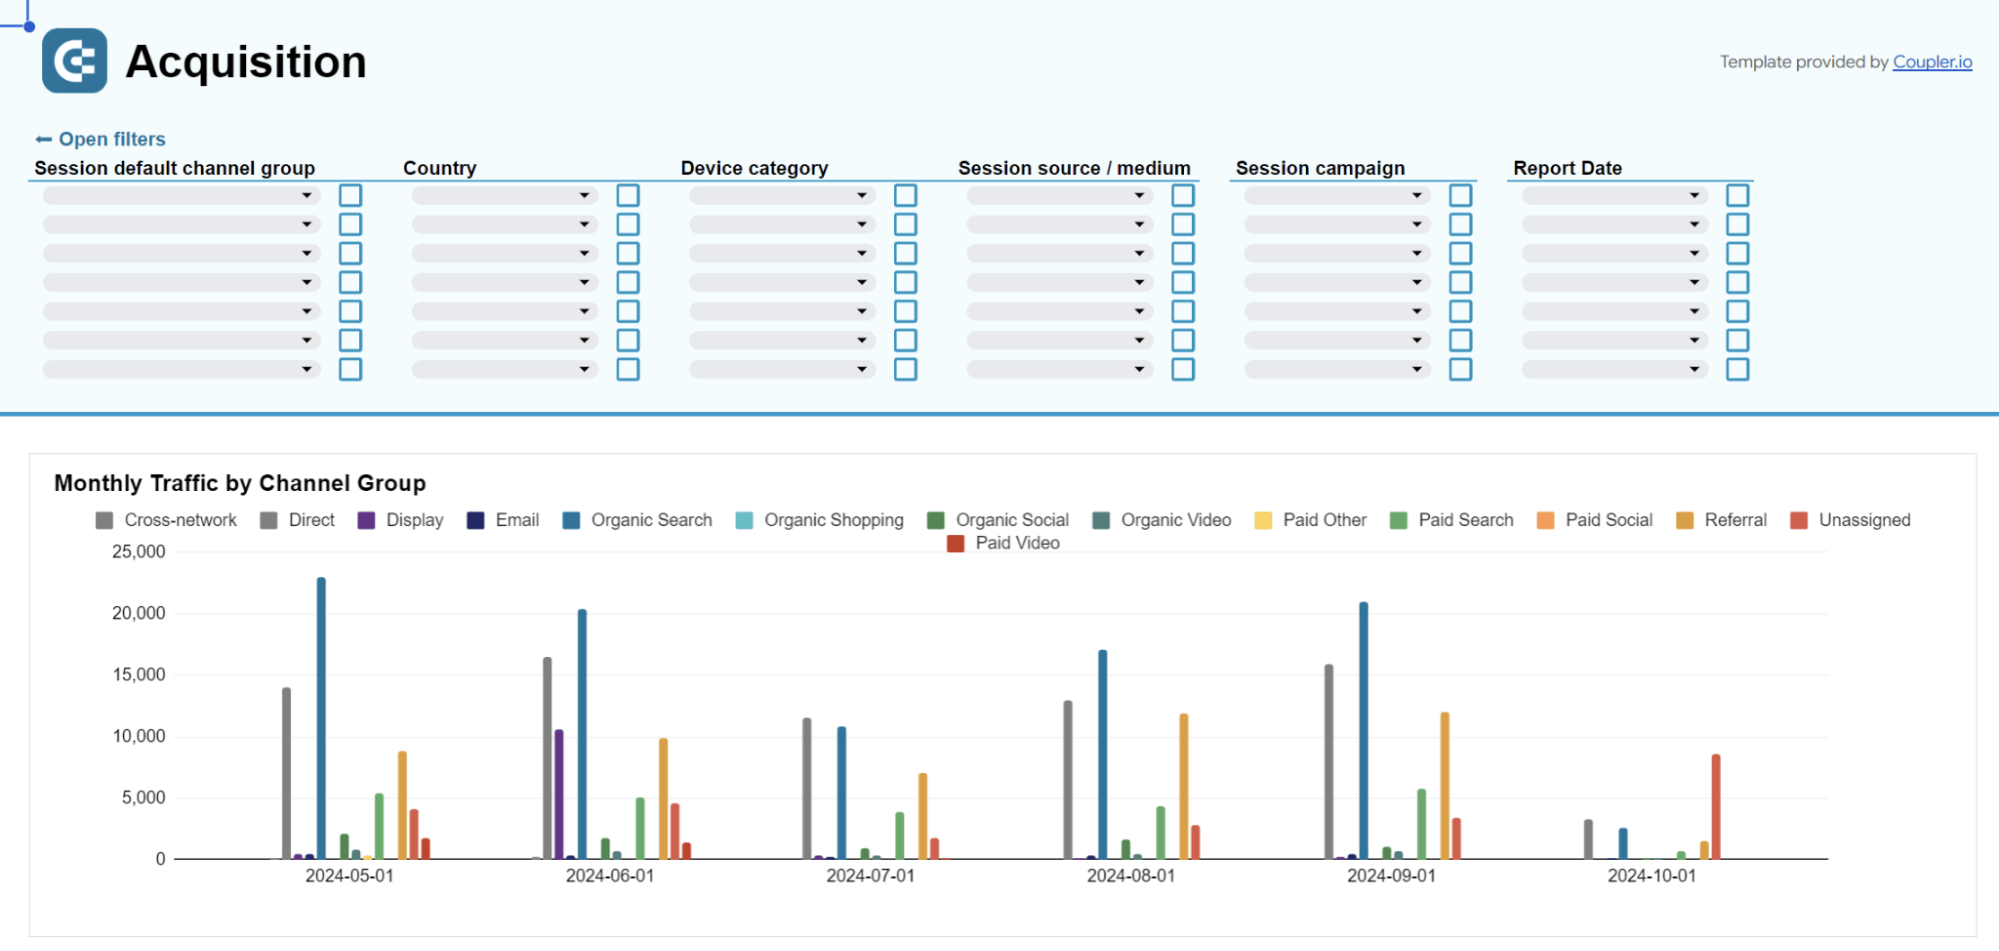The height and width of the screenshot is (951, 1999).
Task: Click the 2024-10-01 axis label
Action: (x=1652, y=876)
